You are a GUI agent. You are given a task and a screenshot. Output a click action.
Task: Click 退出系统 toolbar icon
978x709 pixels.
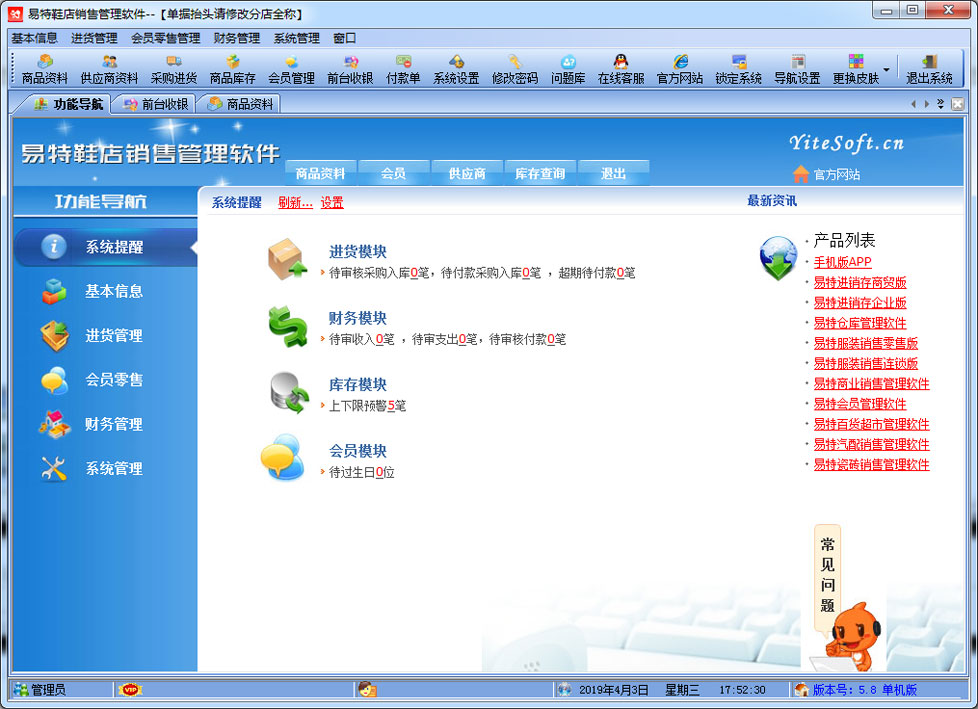pyautogui.click(x=929, y=69)
